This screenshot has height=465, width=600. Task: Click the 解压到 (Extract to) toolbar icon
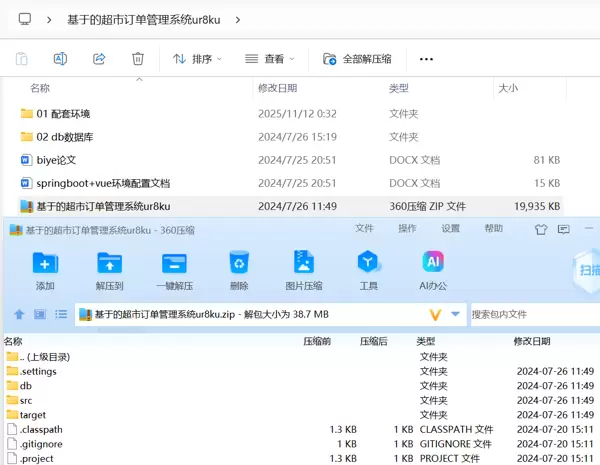click(109, 264)
